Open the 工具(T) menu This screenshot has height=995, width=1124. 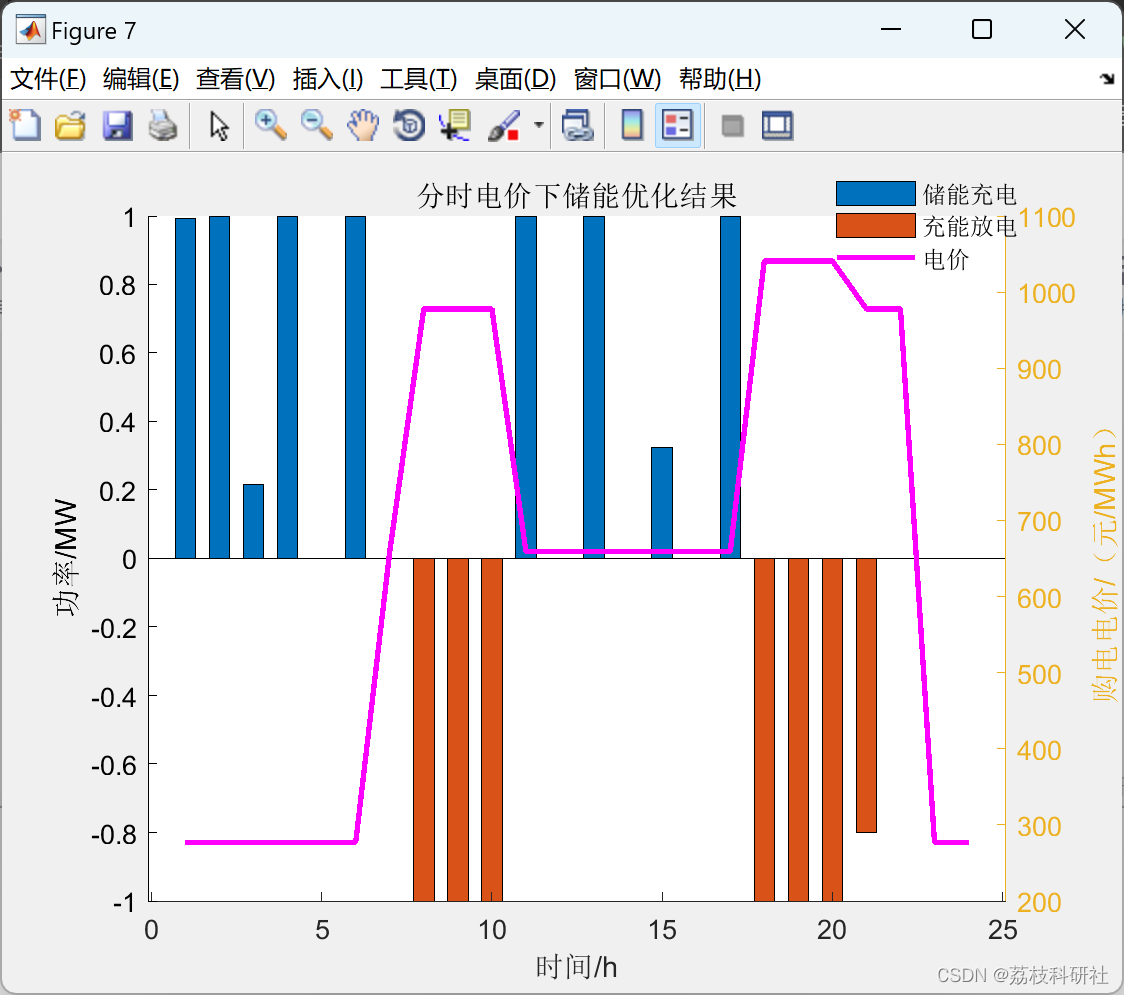pos(419,79)
